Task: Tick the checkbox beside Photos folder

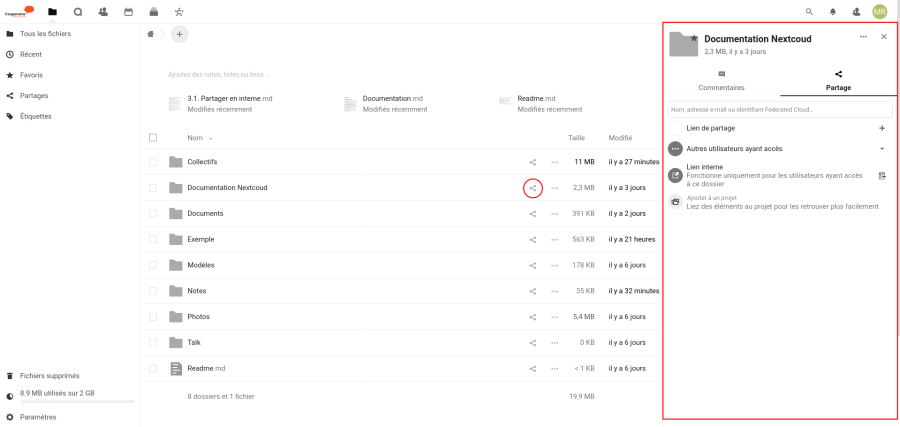Action: pos(153,317)
